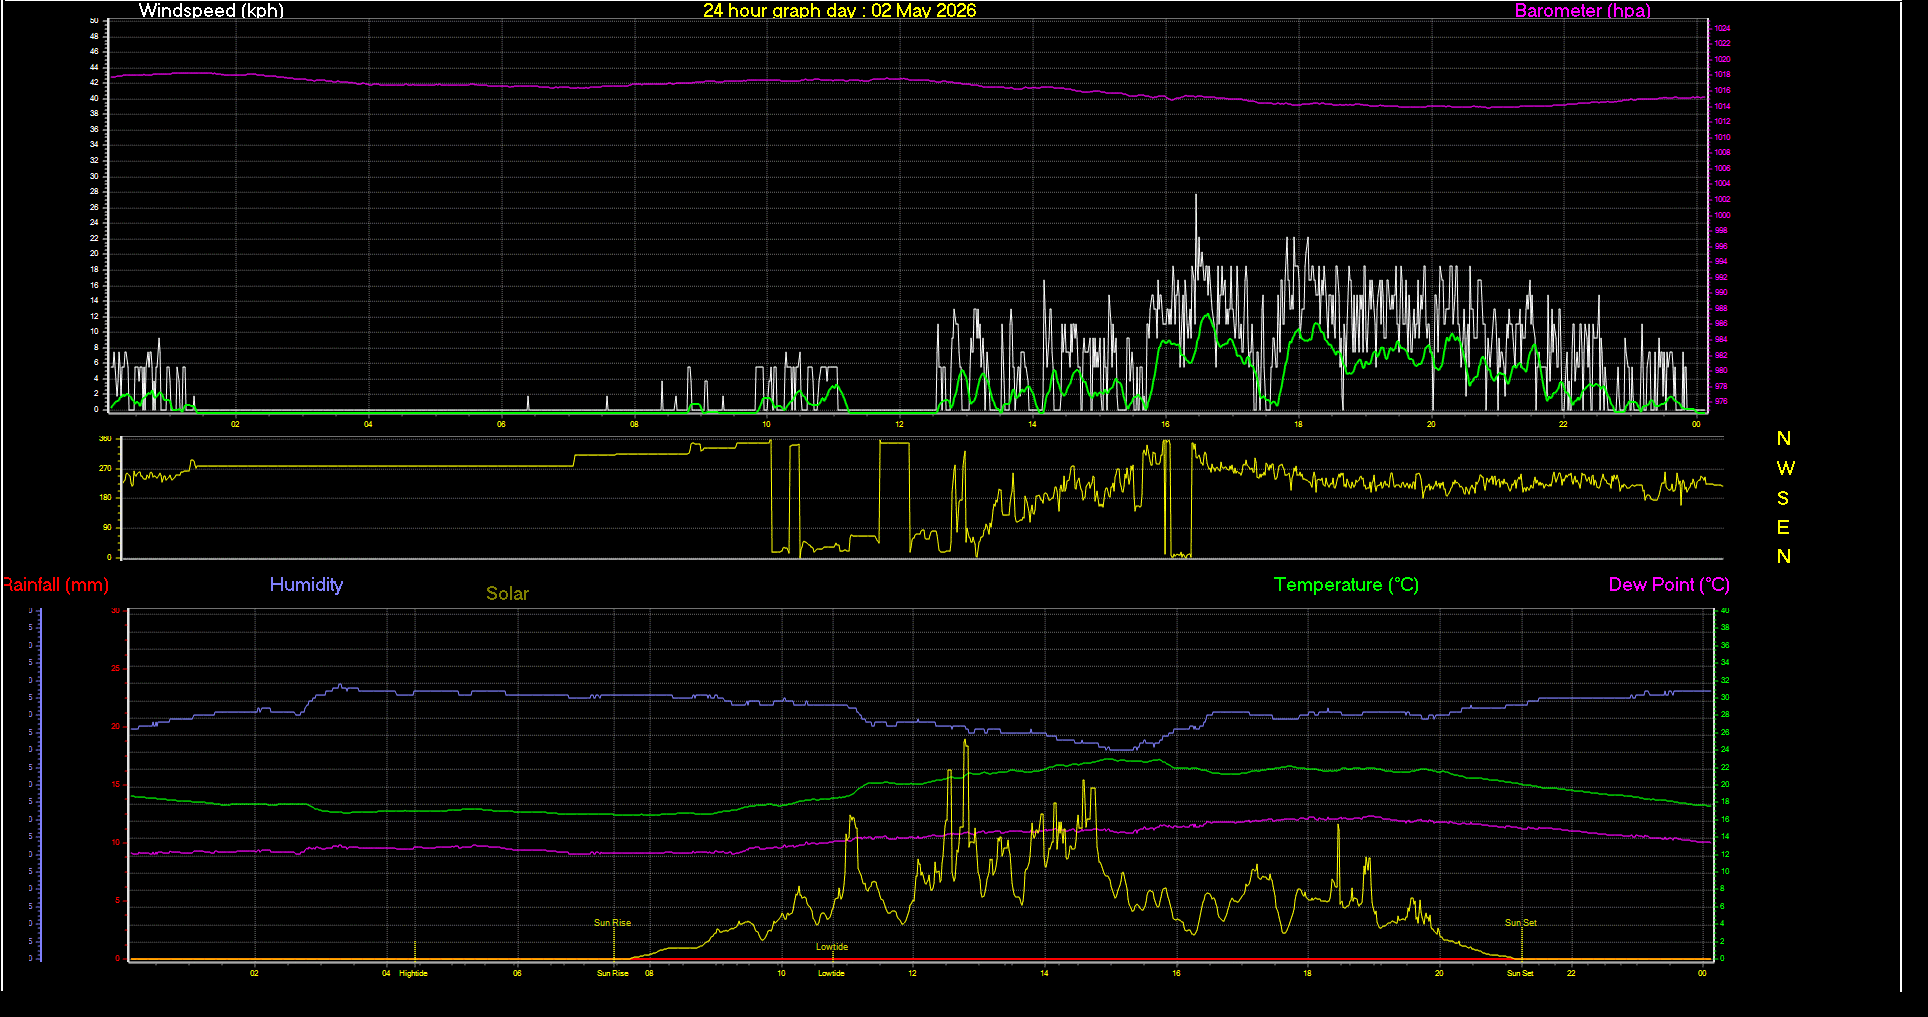1928x1017 pixels.
Task: Click the '24 hour graph day : 02 May 2026' title
Action: click(839, 11)
